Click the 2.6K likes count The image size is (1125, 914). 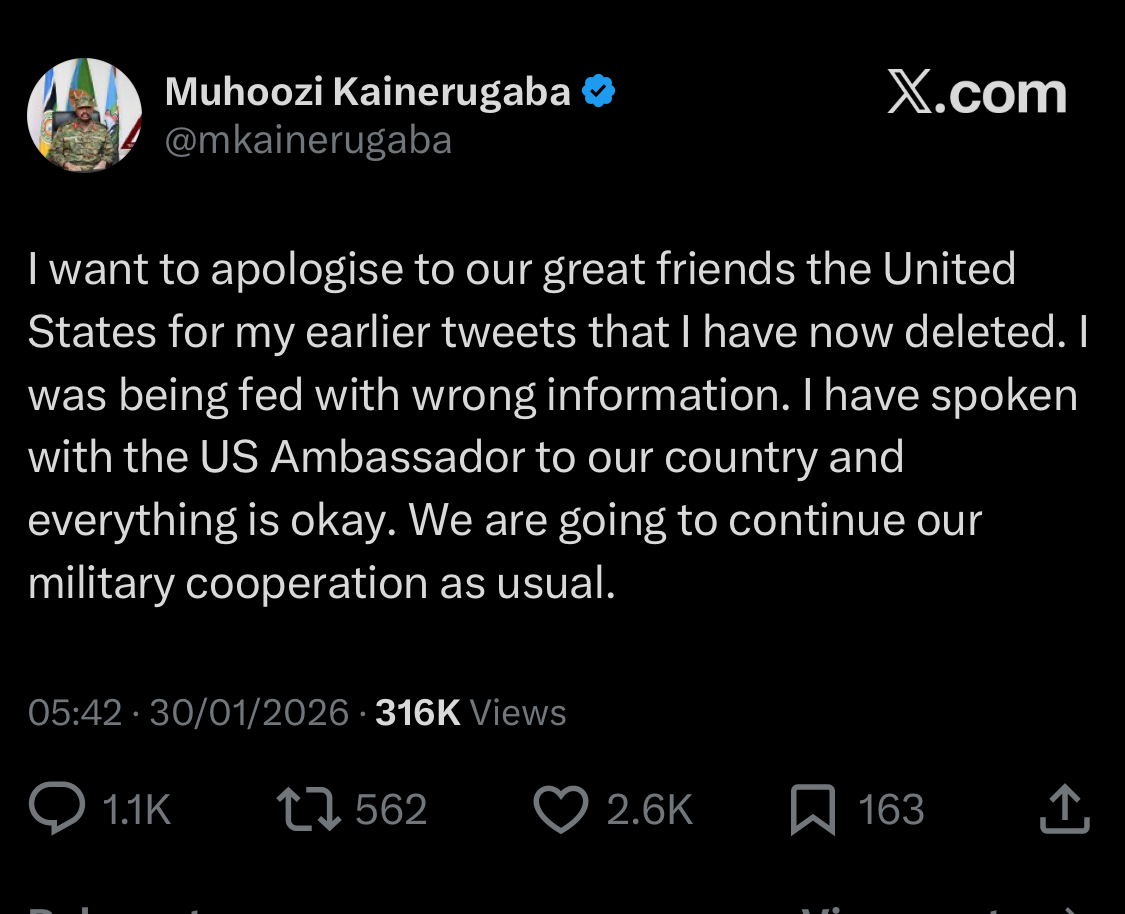click(x=649, y=809)
